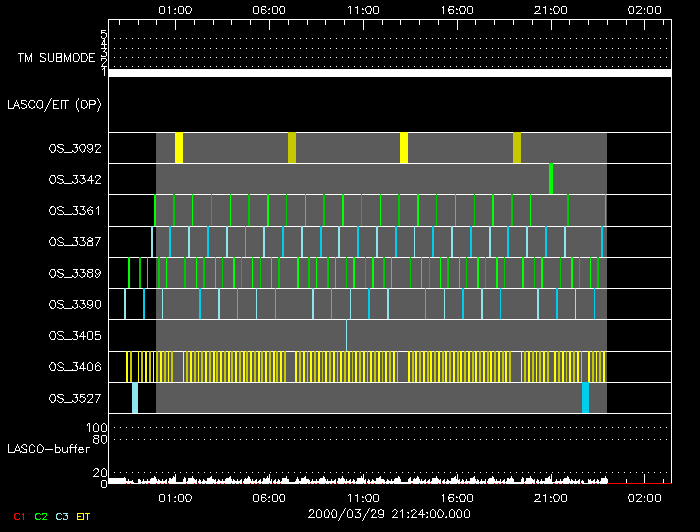This screenshot has height=532, width=700.
Task: Select the green C2 legend entry
Action: coord(41,516)
